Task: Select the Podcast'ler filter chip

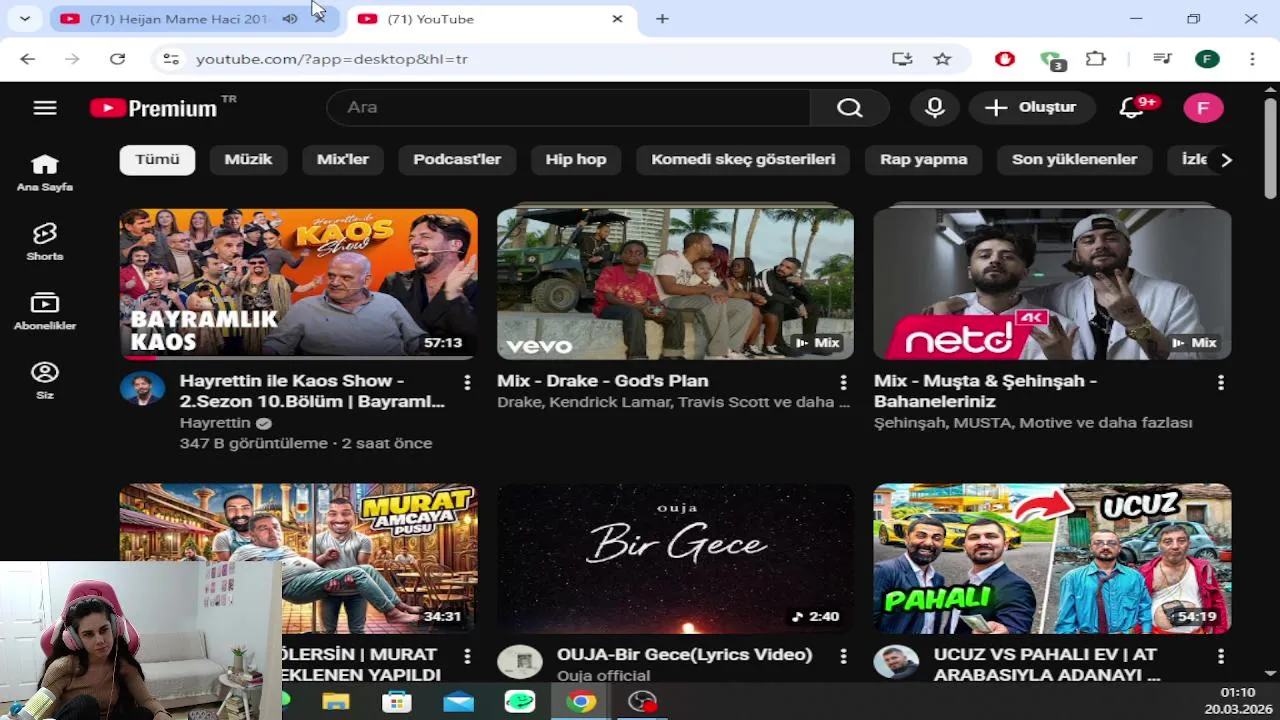Action: (x=457, y=160)
